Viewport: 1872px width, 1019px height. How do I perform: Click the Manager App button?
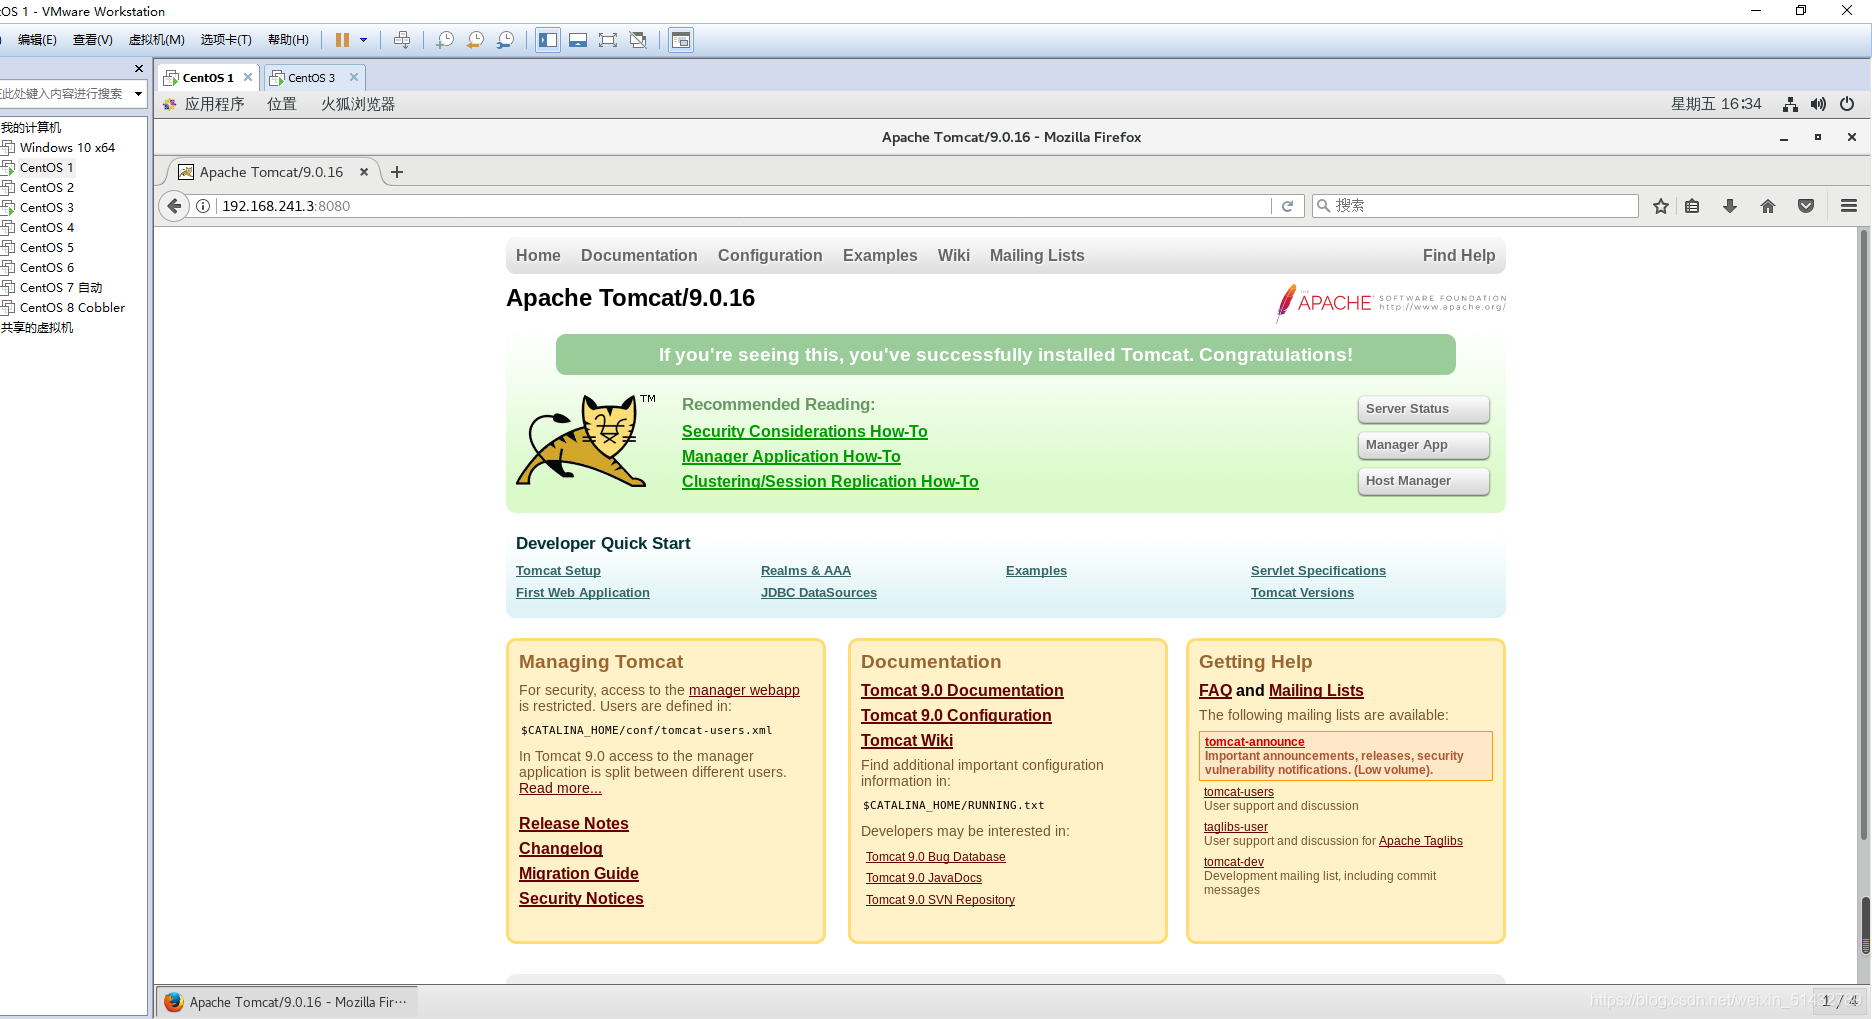[1424, 445]
